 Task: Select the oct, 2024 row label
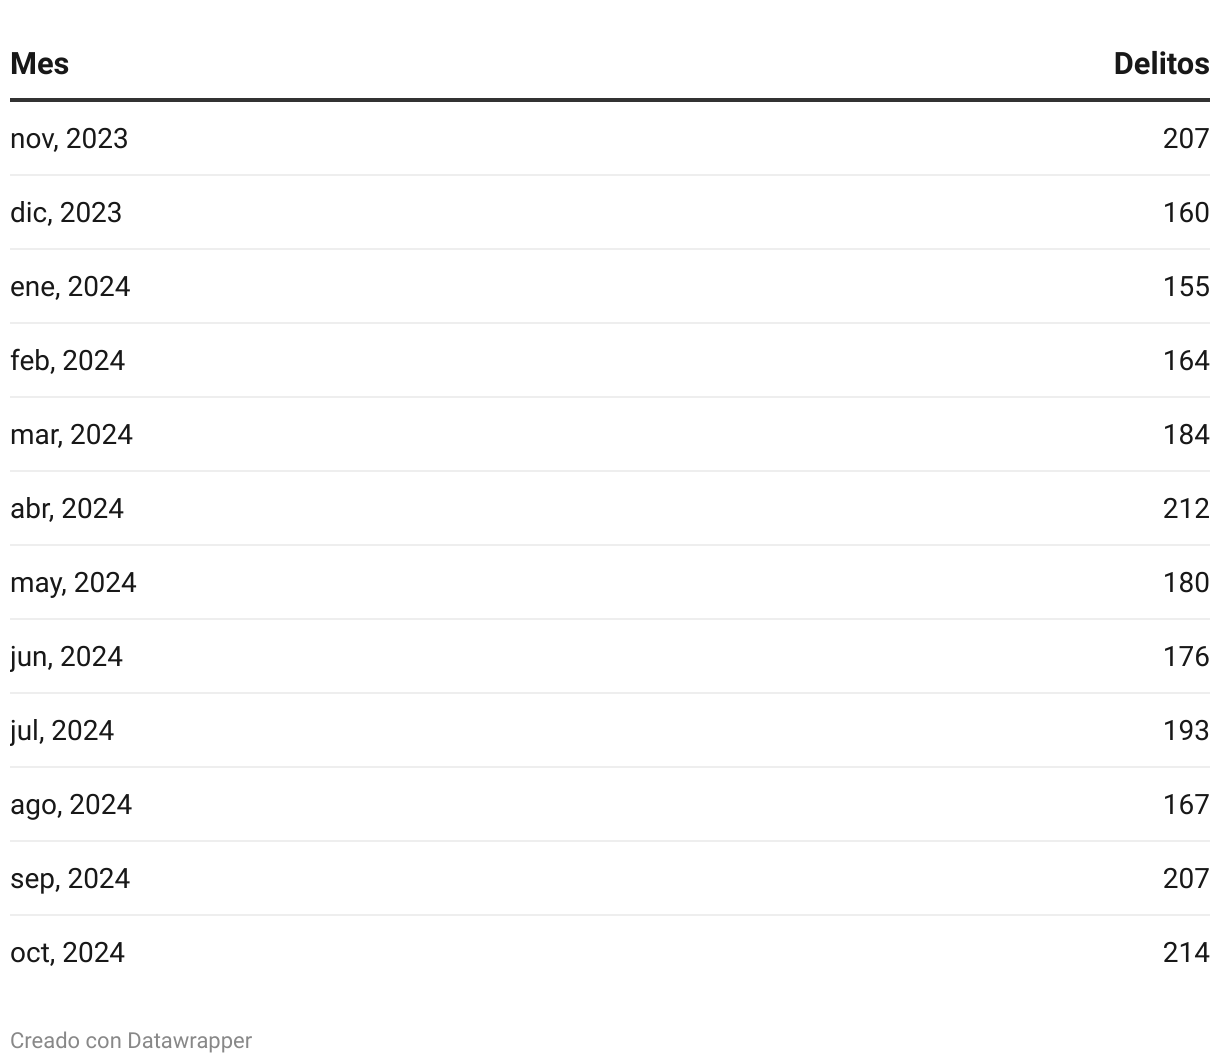pyautogui.click(x=67, y=953)
